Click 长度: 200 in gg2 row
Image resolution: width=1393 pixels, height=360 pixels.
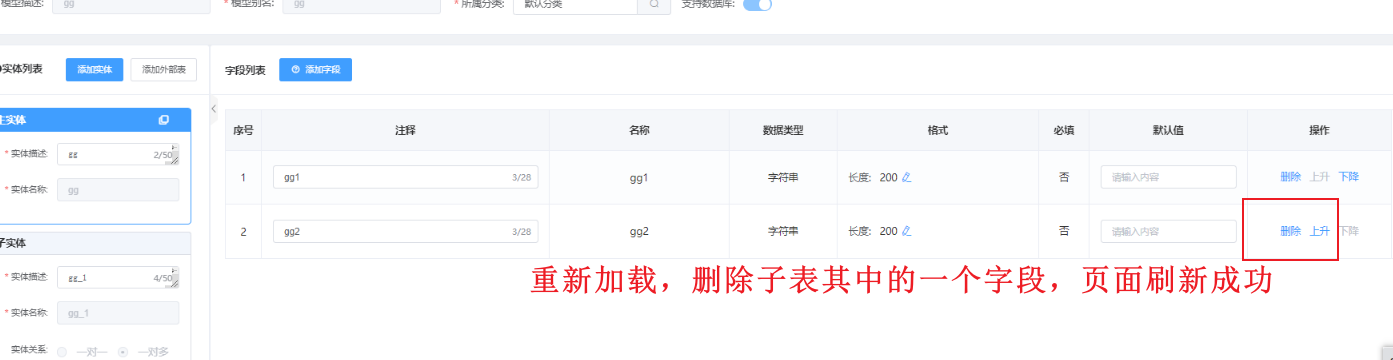(x=872, y=231)
